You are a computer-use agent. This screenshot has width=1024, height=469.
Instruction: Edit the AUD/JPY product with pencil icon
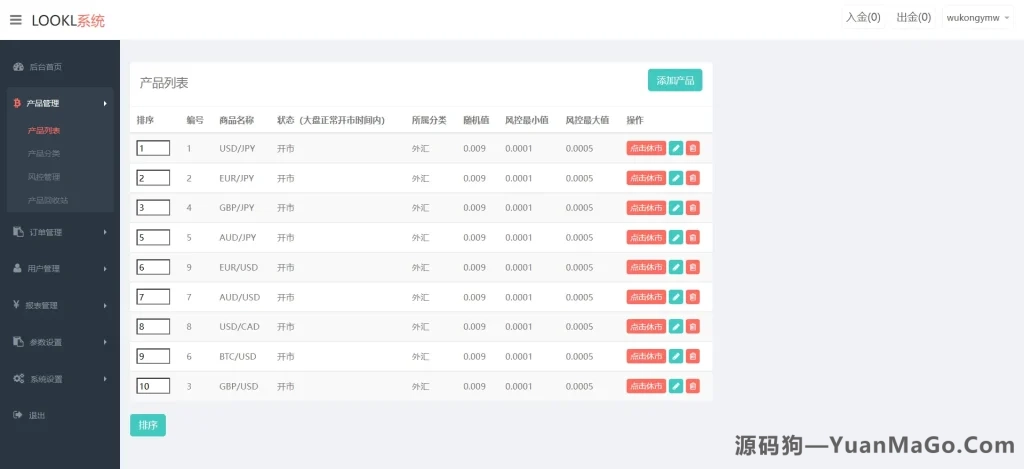coord(676,237)
